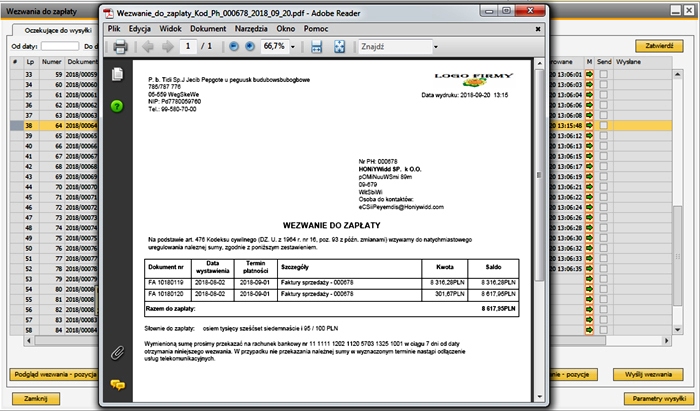
Task: Open the Pomoc menu
Action: pos(316,29)
